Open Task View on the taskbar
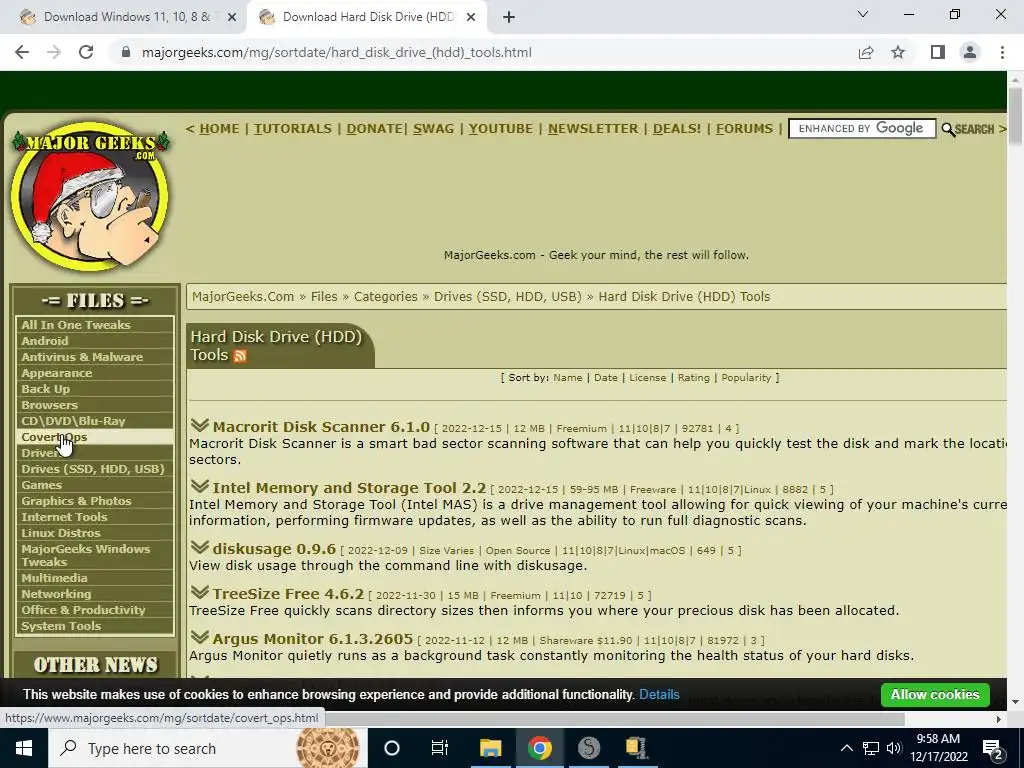The width and height of the screenshot is (1024, 768). [x=440, y=748]
